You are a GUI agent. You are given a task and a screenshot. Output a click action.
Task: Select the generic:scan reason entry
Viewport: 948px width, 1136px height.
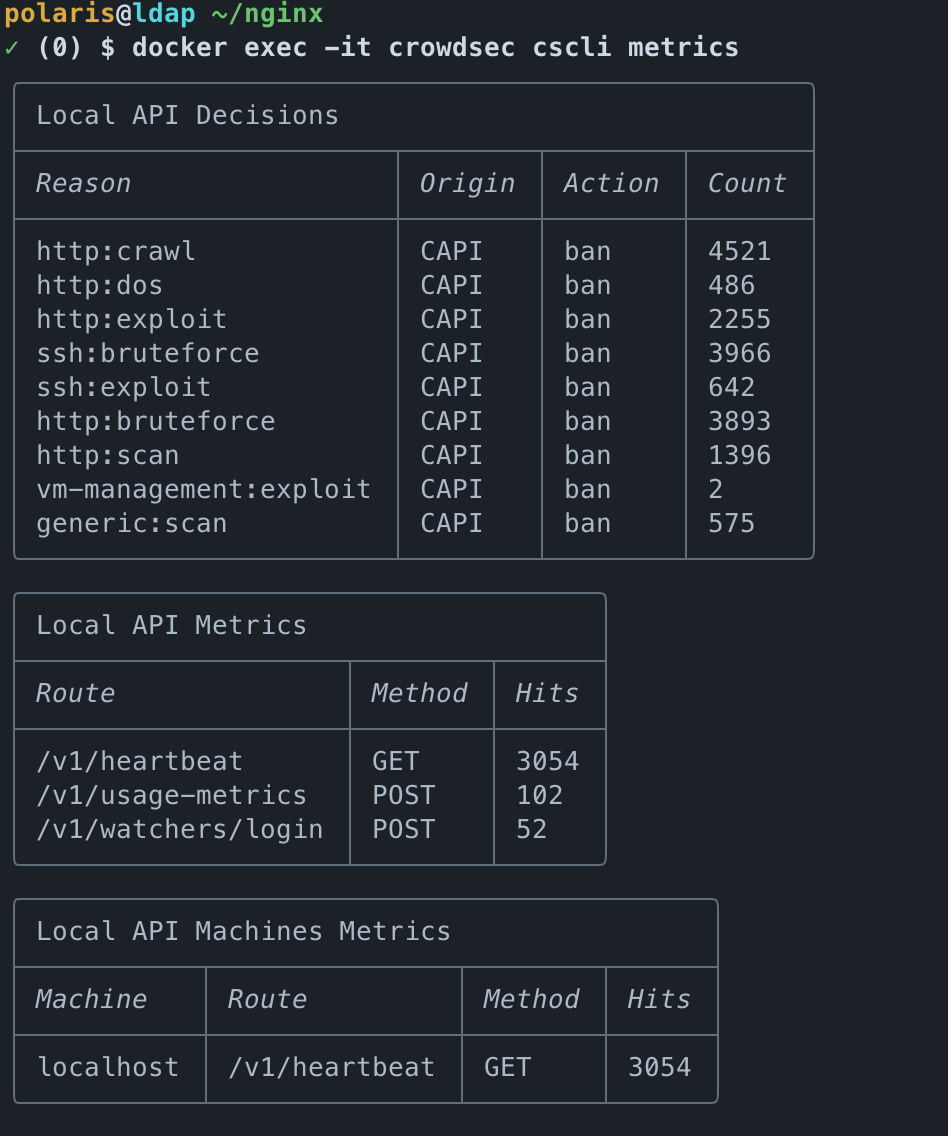coord(131,524)
